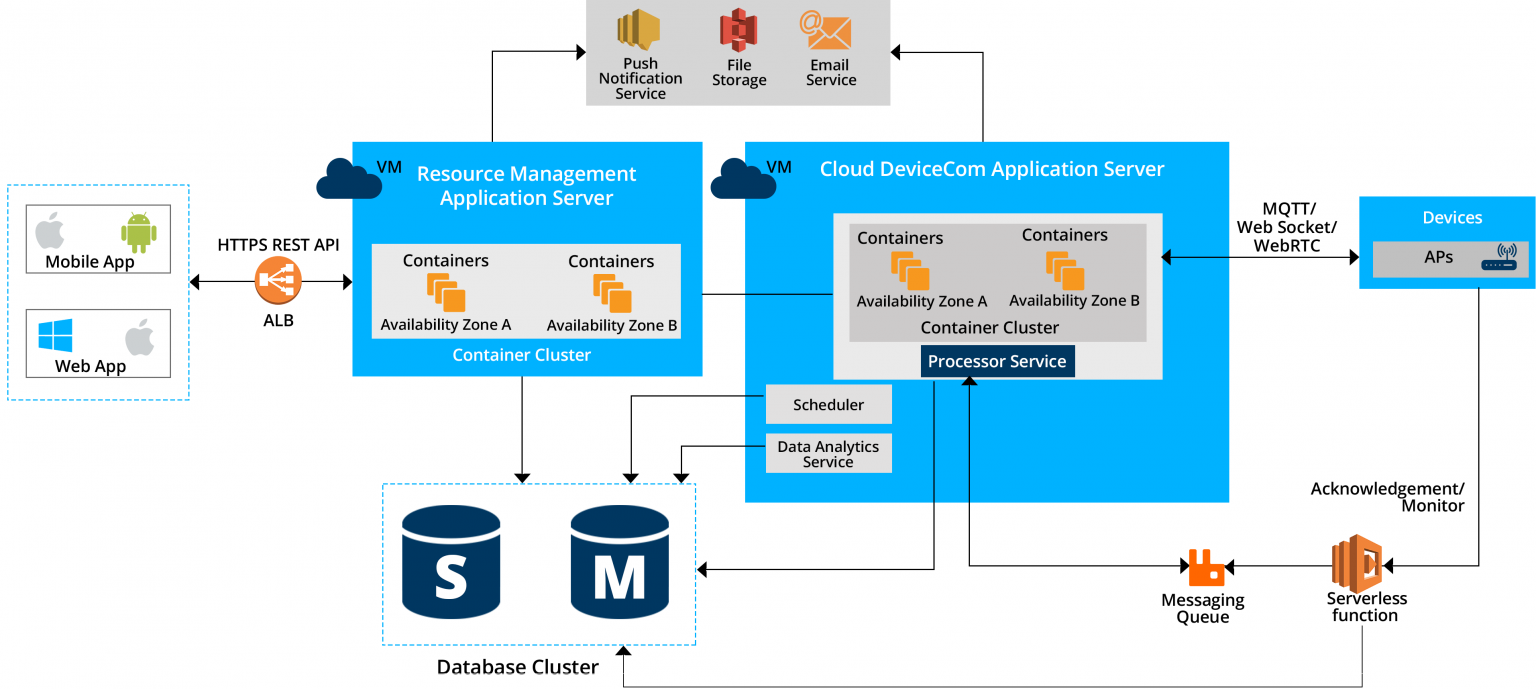Click the Cloud DeviceCom Application Server header
The image size is (1536, 689).
991,169
